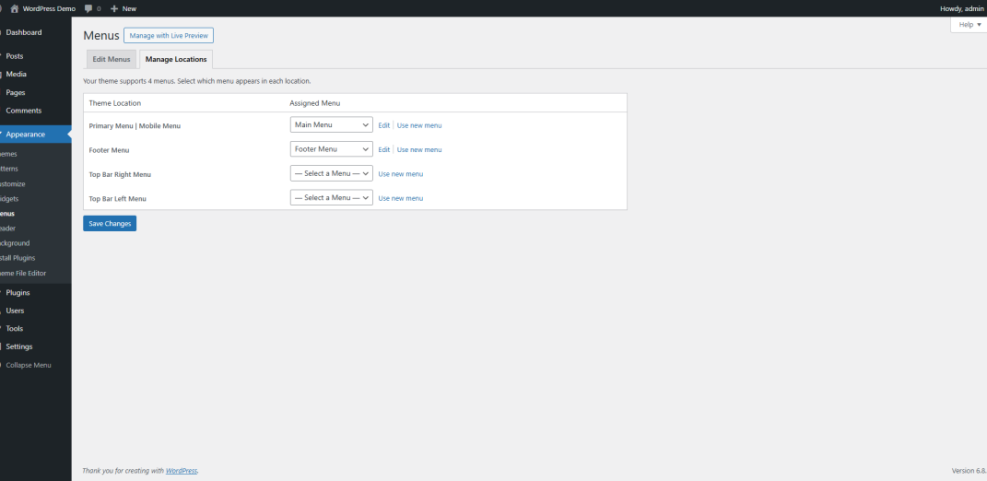Image resolution: width=987 pixels, height=481 pixels.
Task: Click Use new menu for Top Bar Left
Action: click(400, 198)
